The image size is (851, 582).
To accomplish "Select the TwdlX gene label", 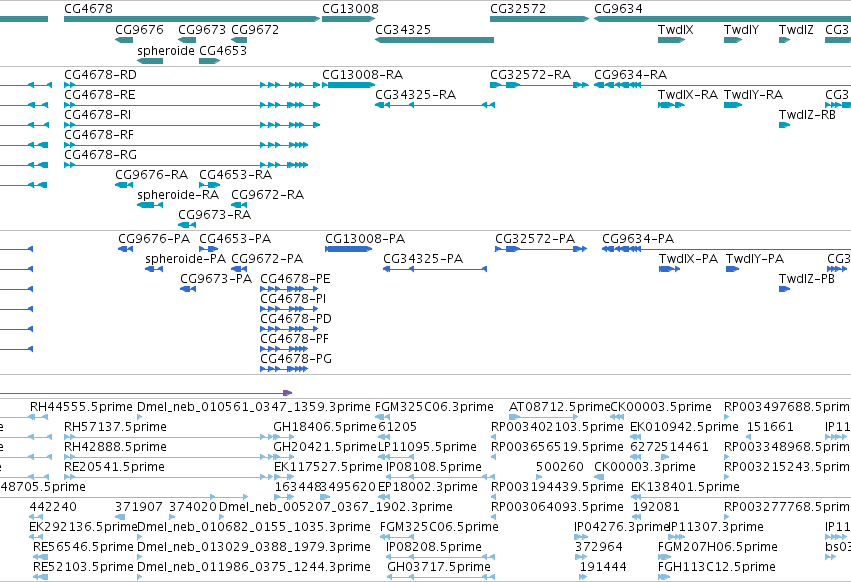I will pos(676,29).
